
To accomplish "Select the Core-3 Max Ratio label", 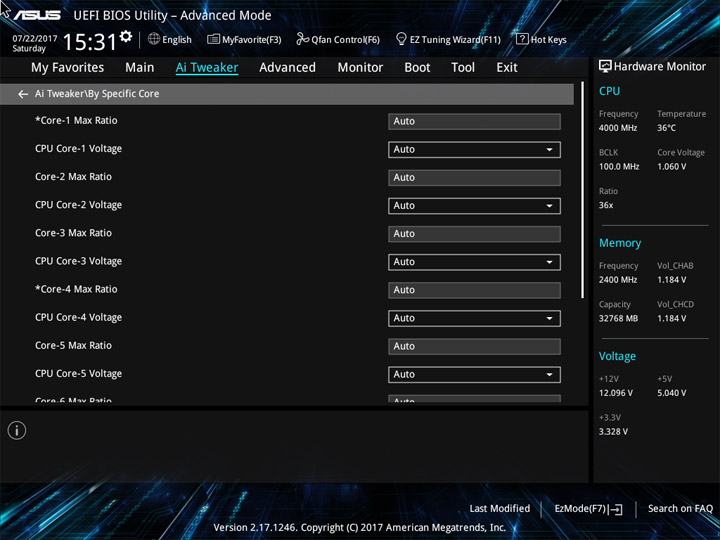I will (73, 233).
